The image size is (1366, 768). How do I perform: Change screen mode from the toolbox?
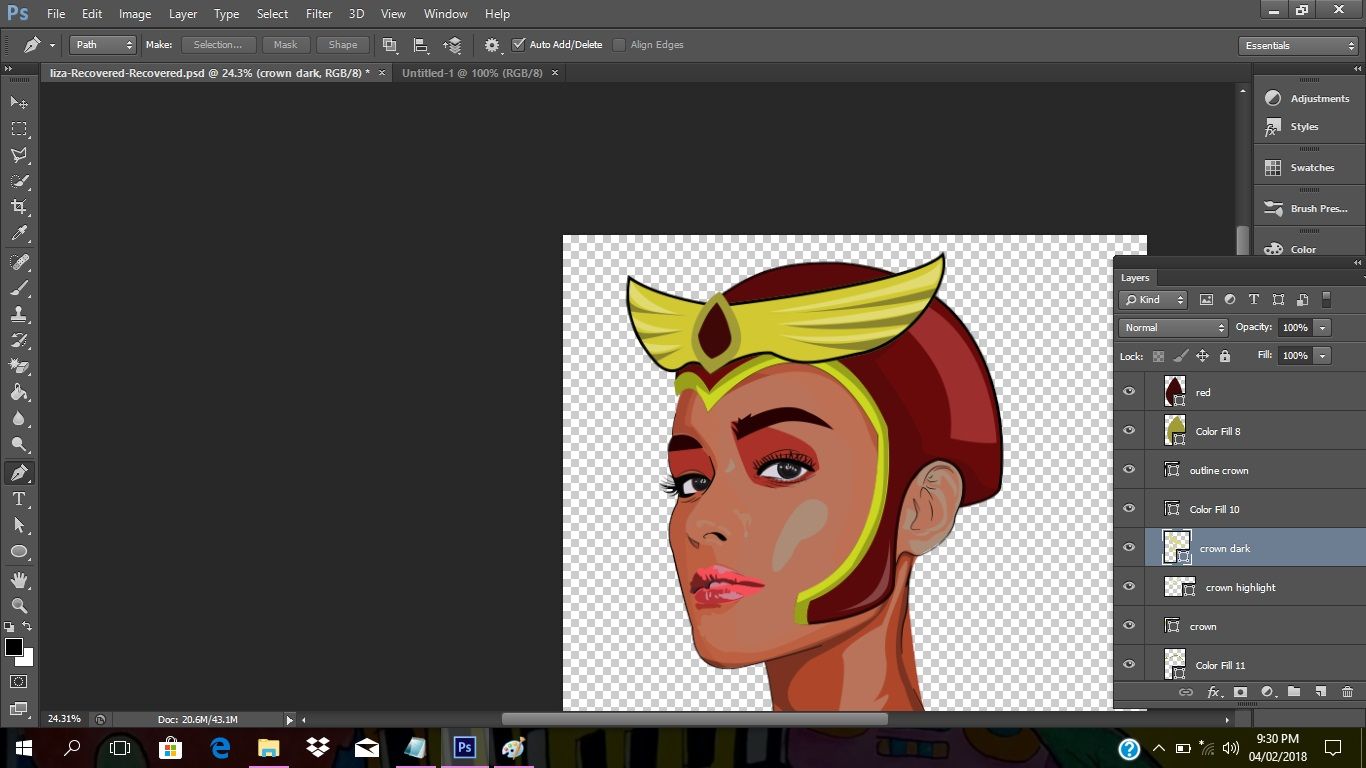pyautogui.click(x=19, y=708)
